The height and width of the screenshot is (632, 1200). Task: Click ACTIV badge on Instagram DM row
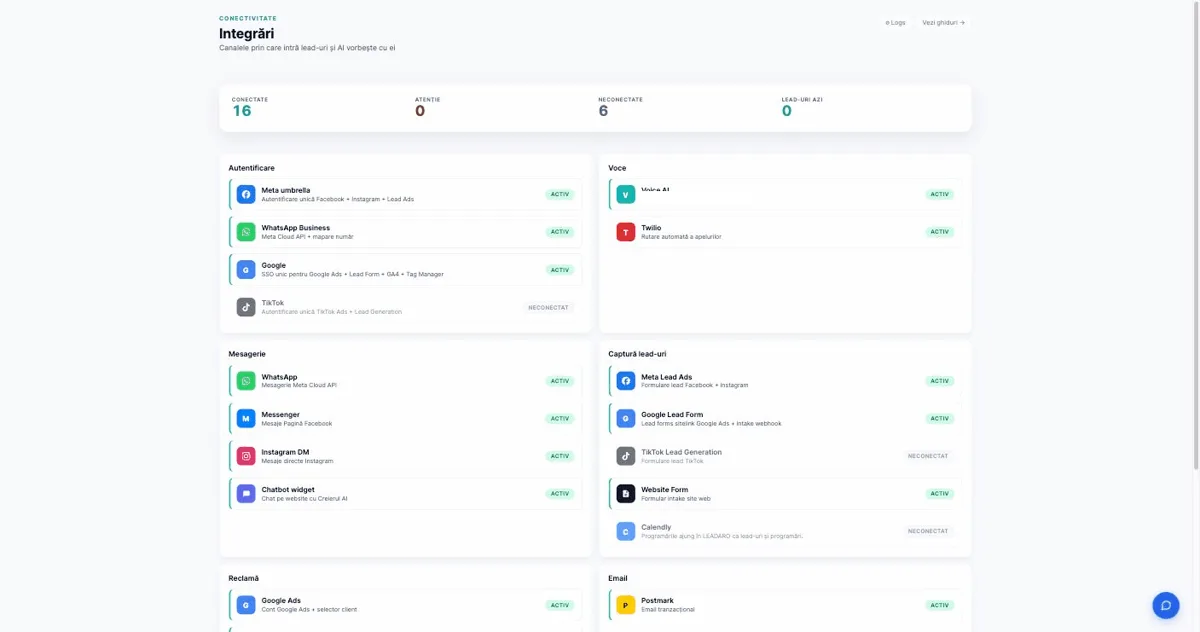[x=560, y=456]
